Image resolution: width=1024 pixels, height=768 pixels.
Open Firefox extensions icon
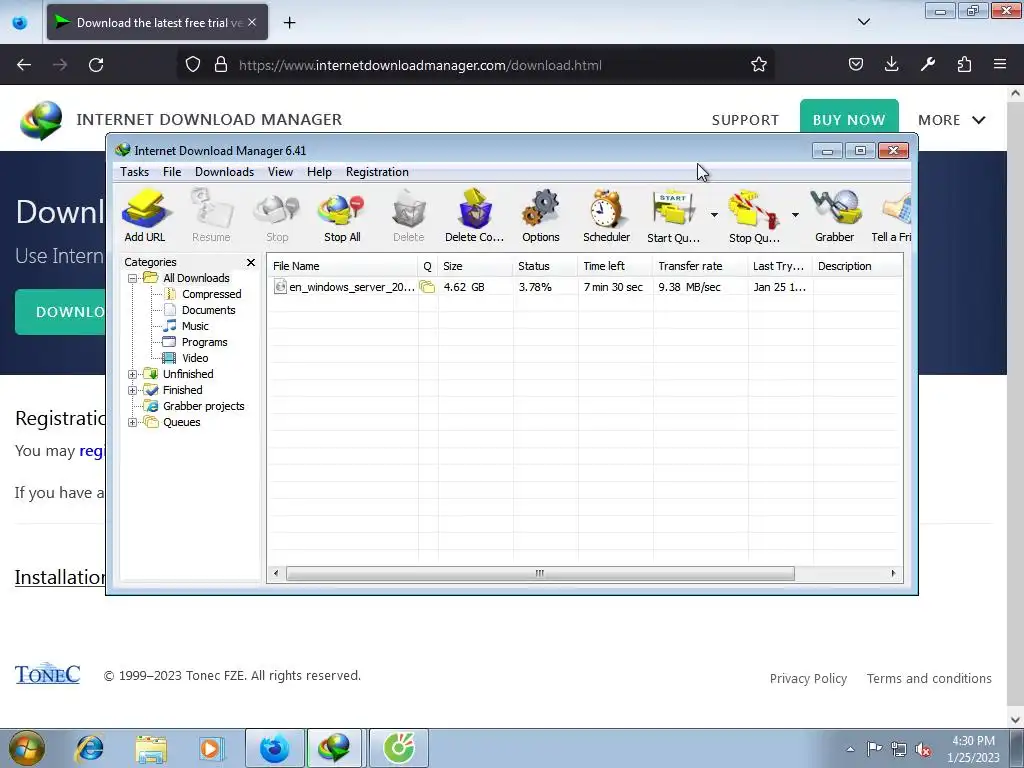point(964,64)
